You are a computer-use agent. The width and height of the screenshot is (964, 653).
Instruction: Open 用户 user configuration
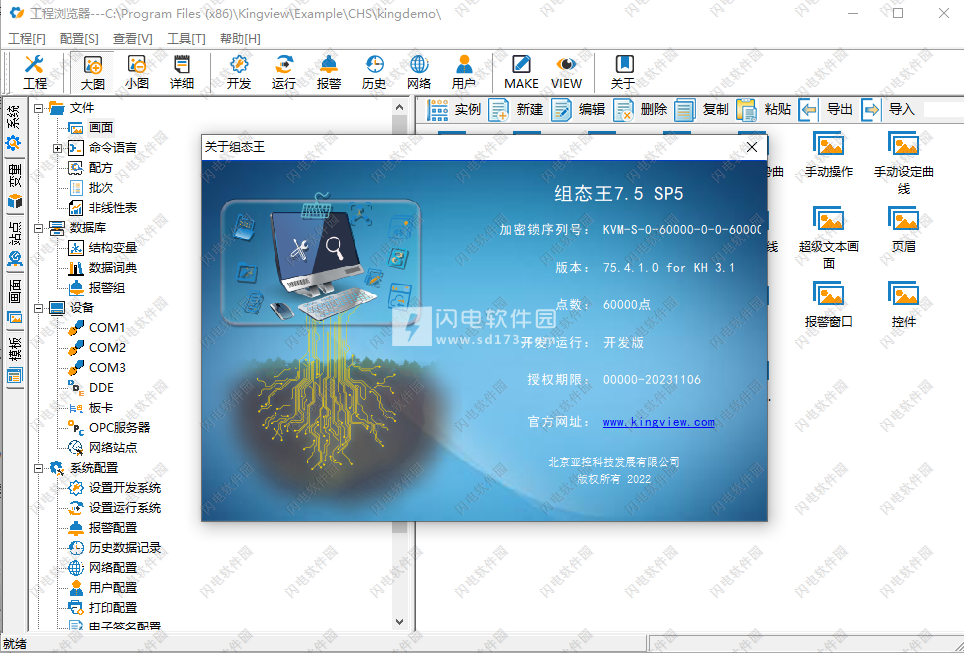click(464, 73)
